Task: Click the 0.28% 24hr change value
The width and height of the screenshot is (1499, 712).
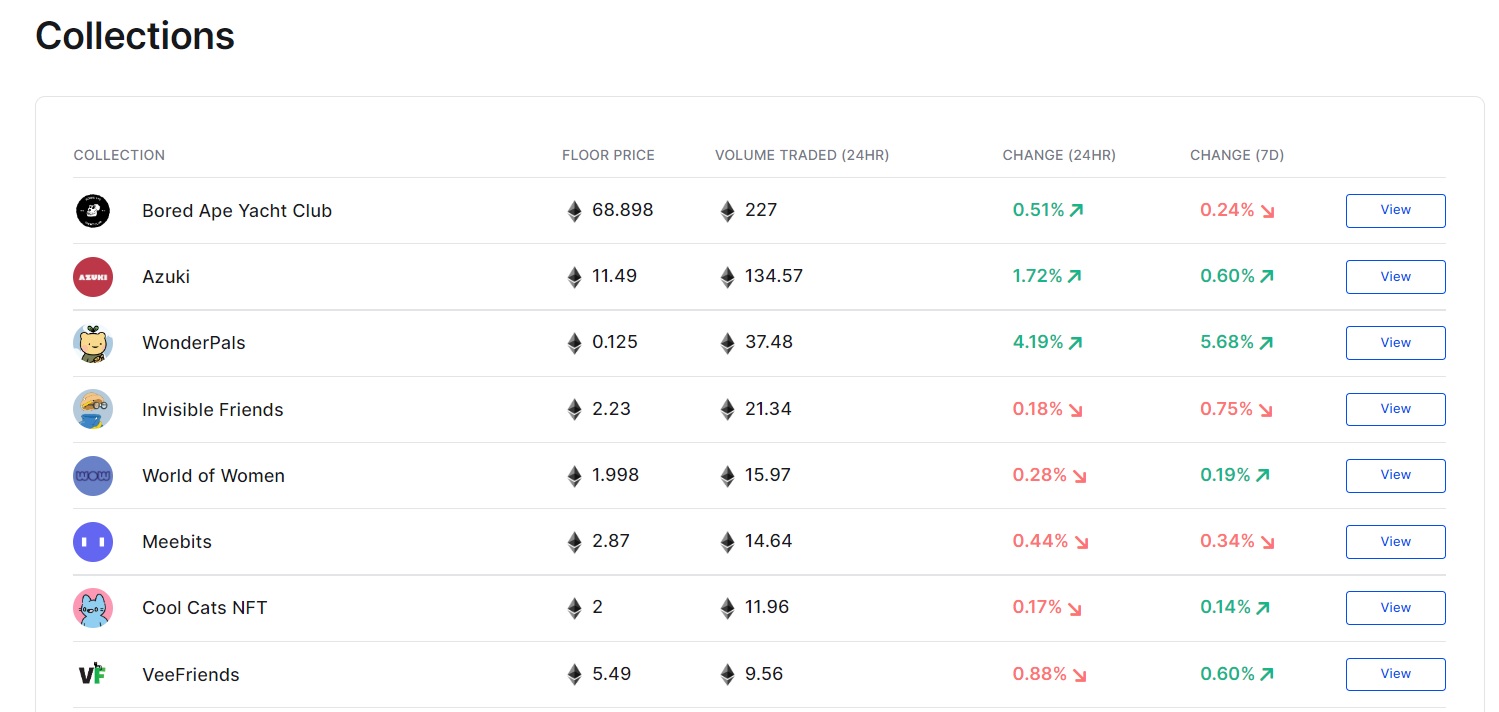Action: pyautogui.click(x=1040, y=475)
